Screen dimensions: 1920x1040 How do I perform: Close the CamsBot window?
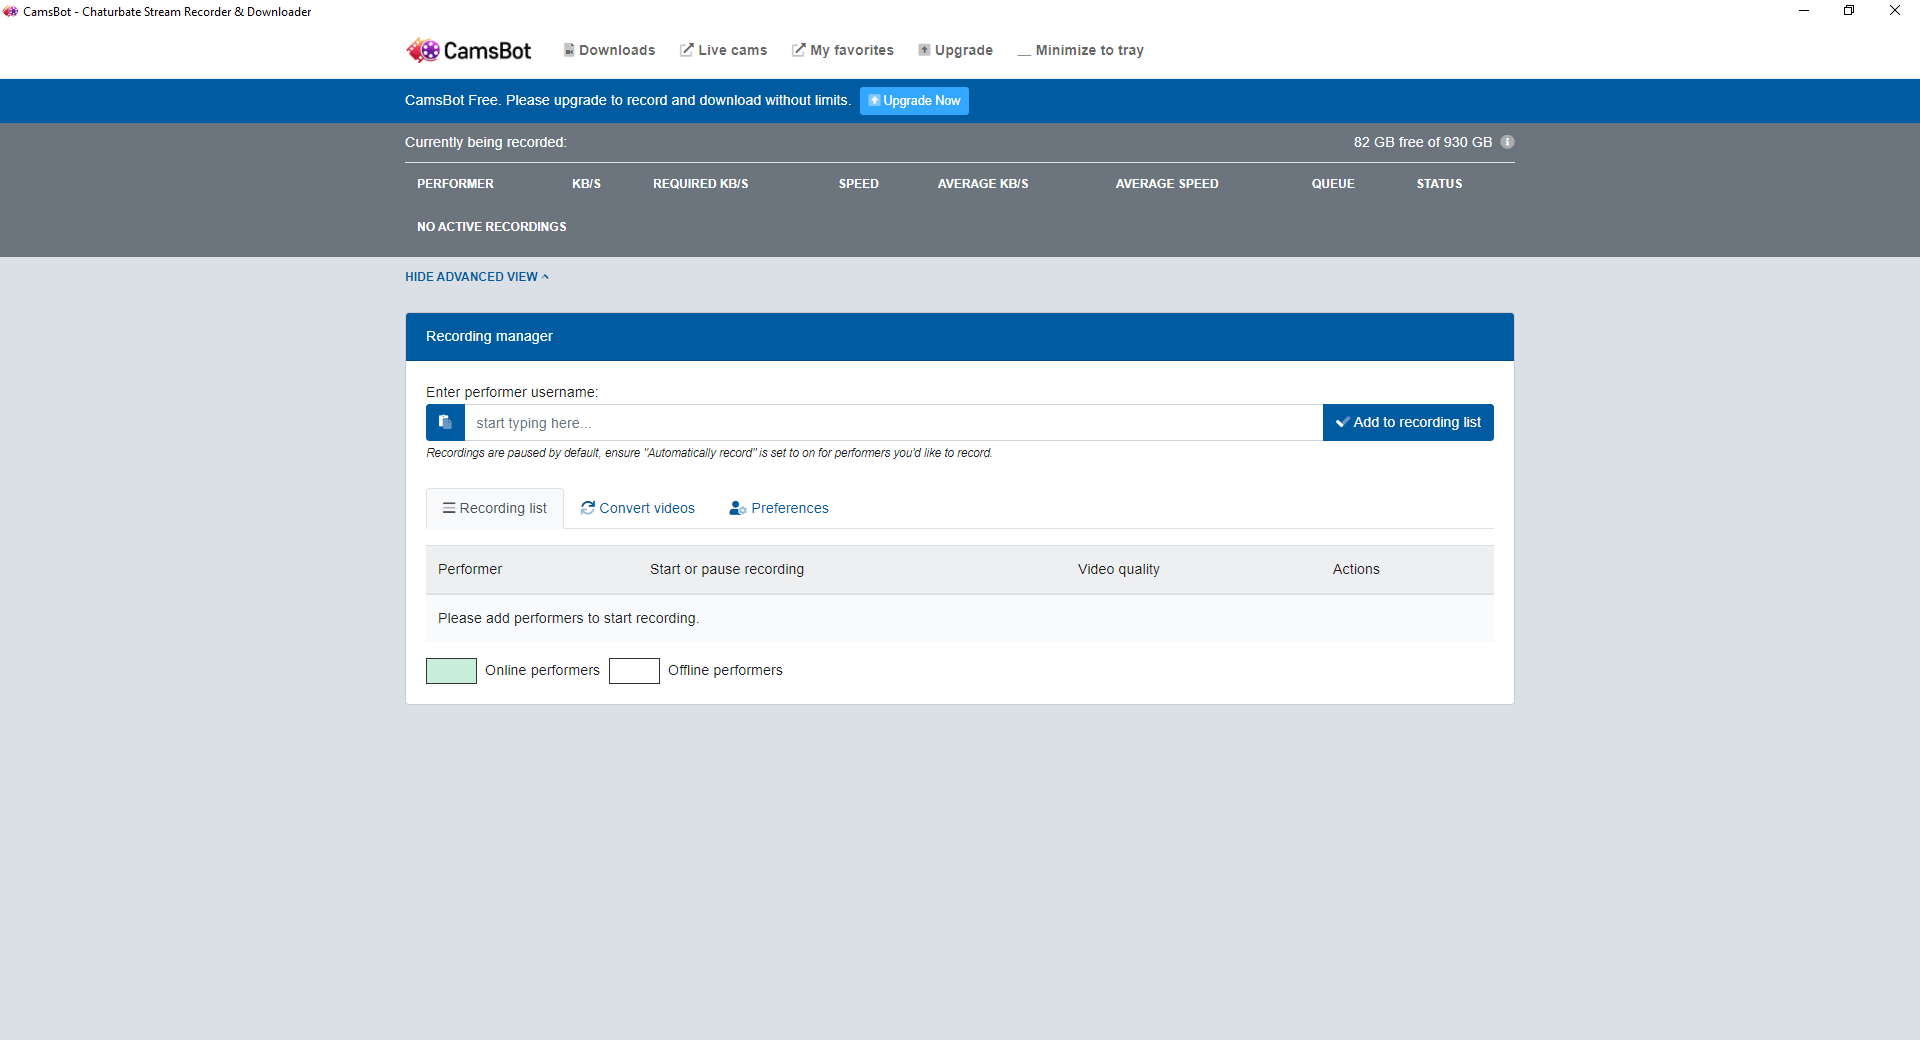coord(1895,11)
